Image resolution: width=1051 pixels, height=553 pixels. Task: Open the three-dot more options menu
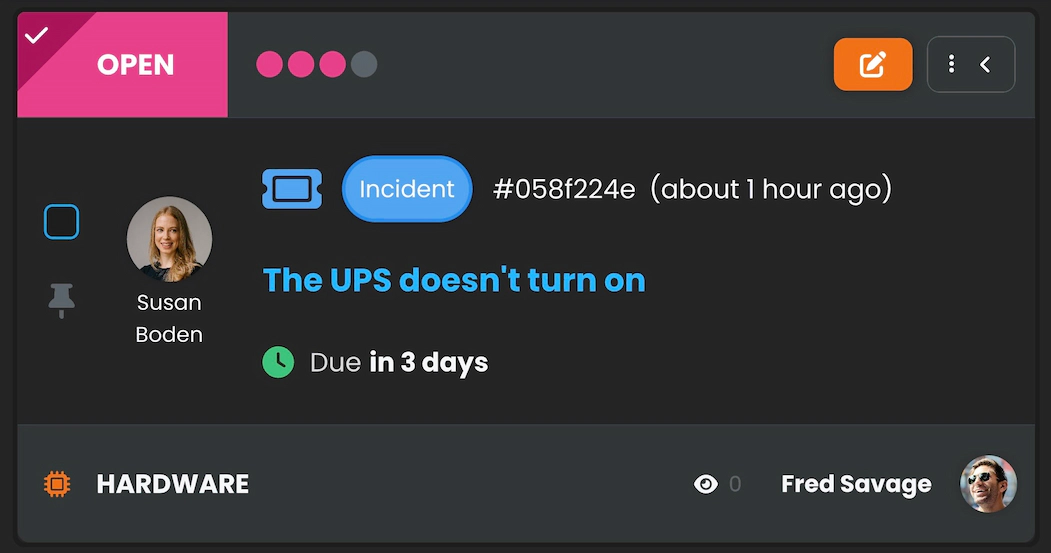pos(951,65)
